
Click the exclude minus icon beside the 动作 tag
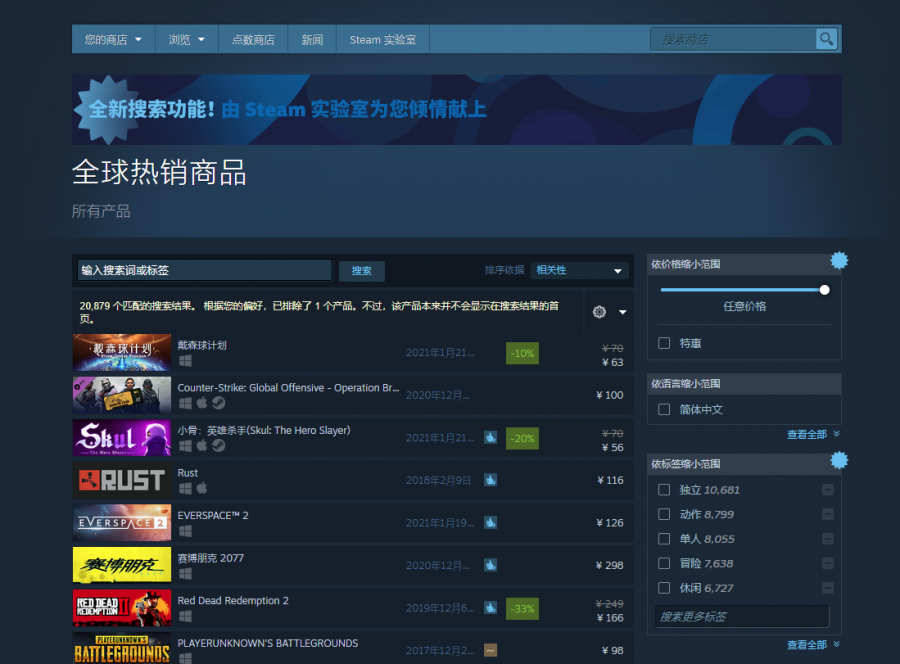tap(828, 514)
